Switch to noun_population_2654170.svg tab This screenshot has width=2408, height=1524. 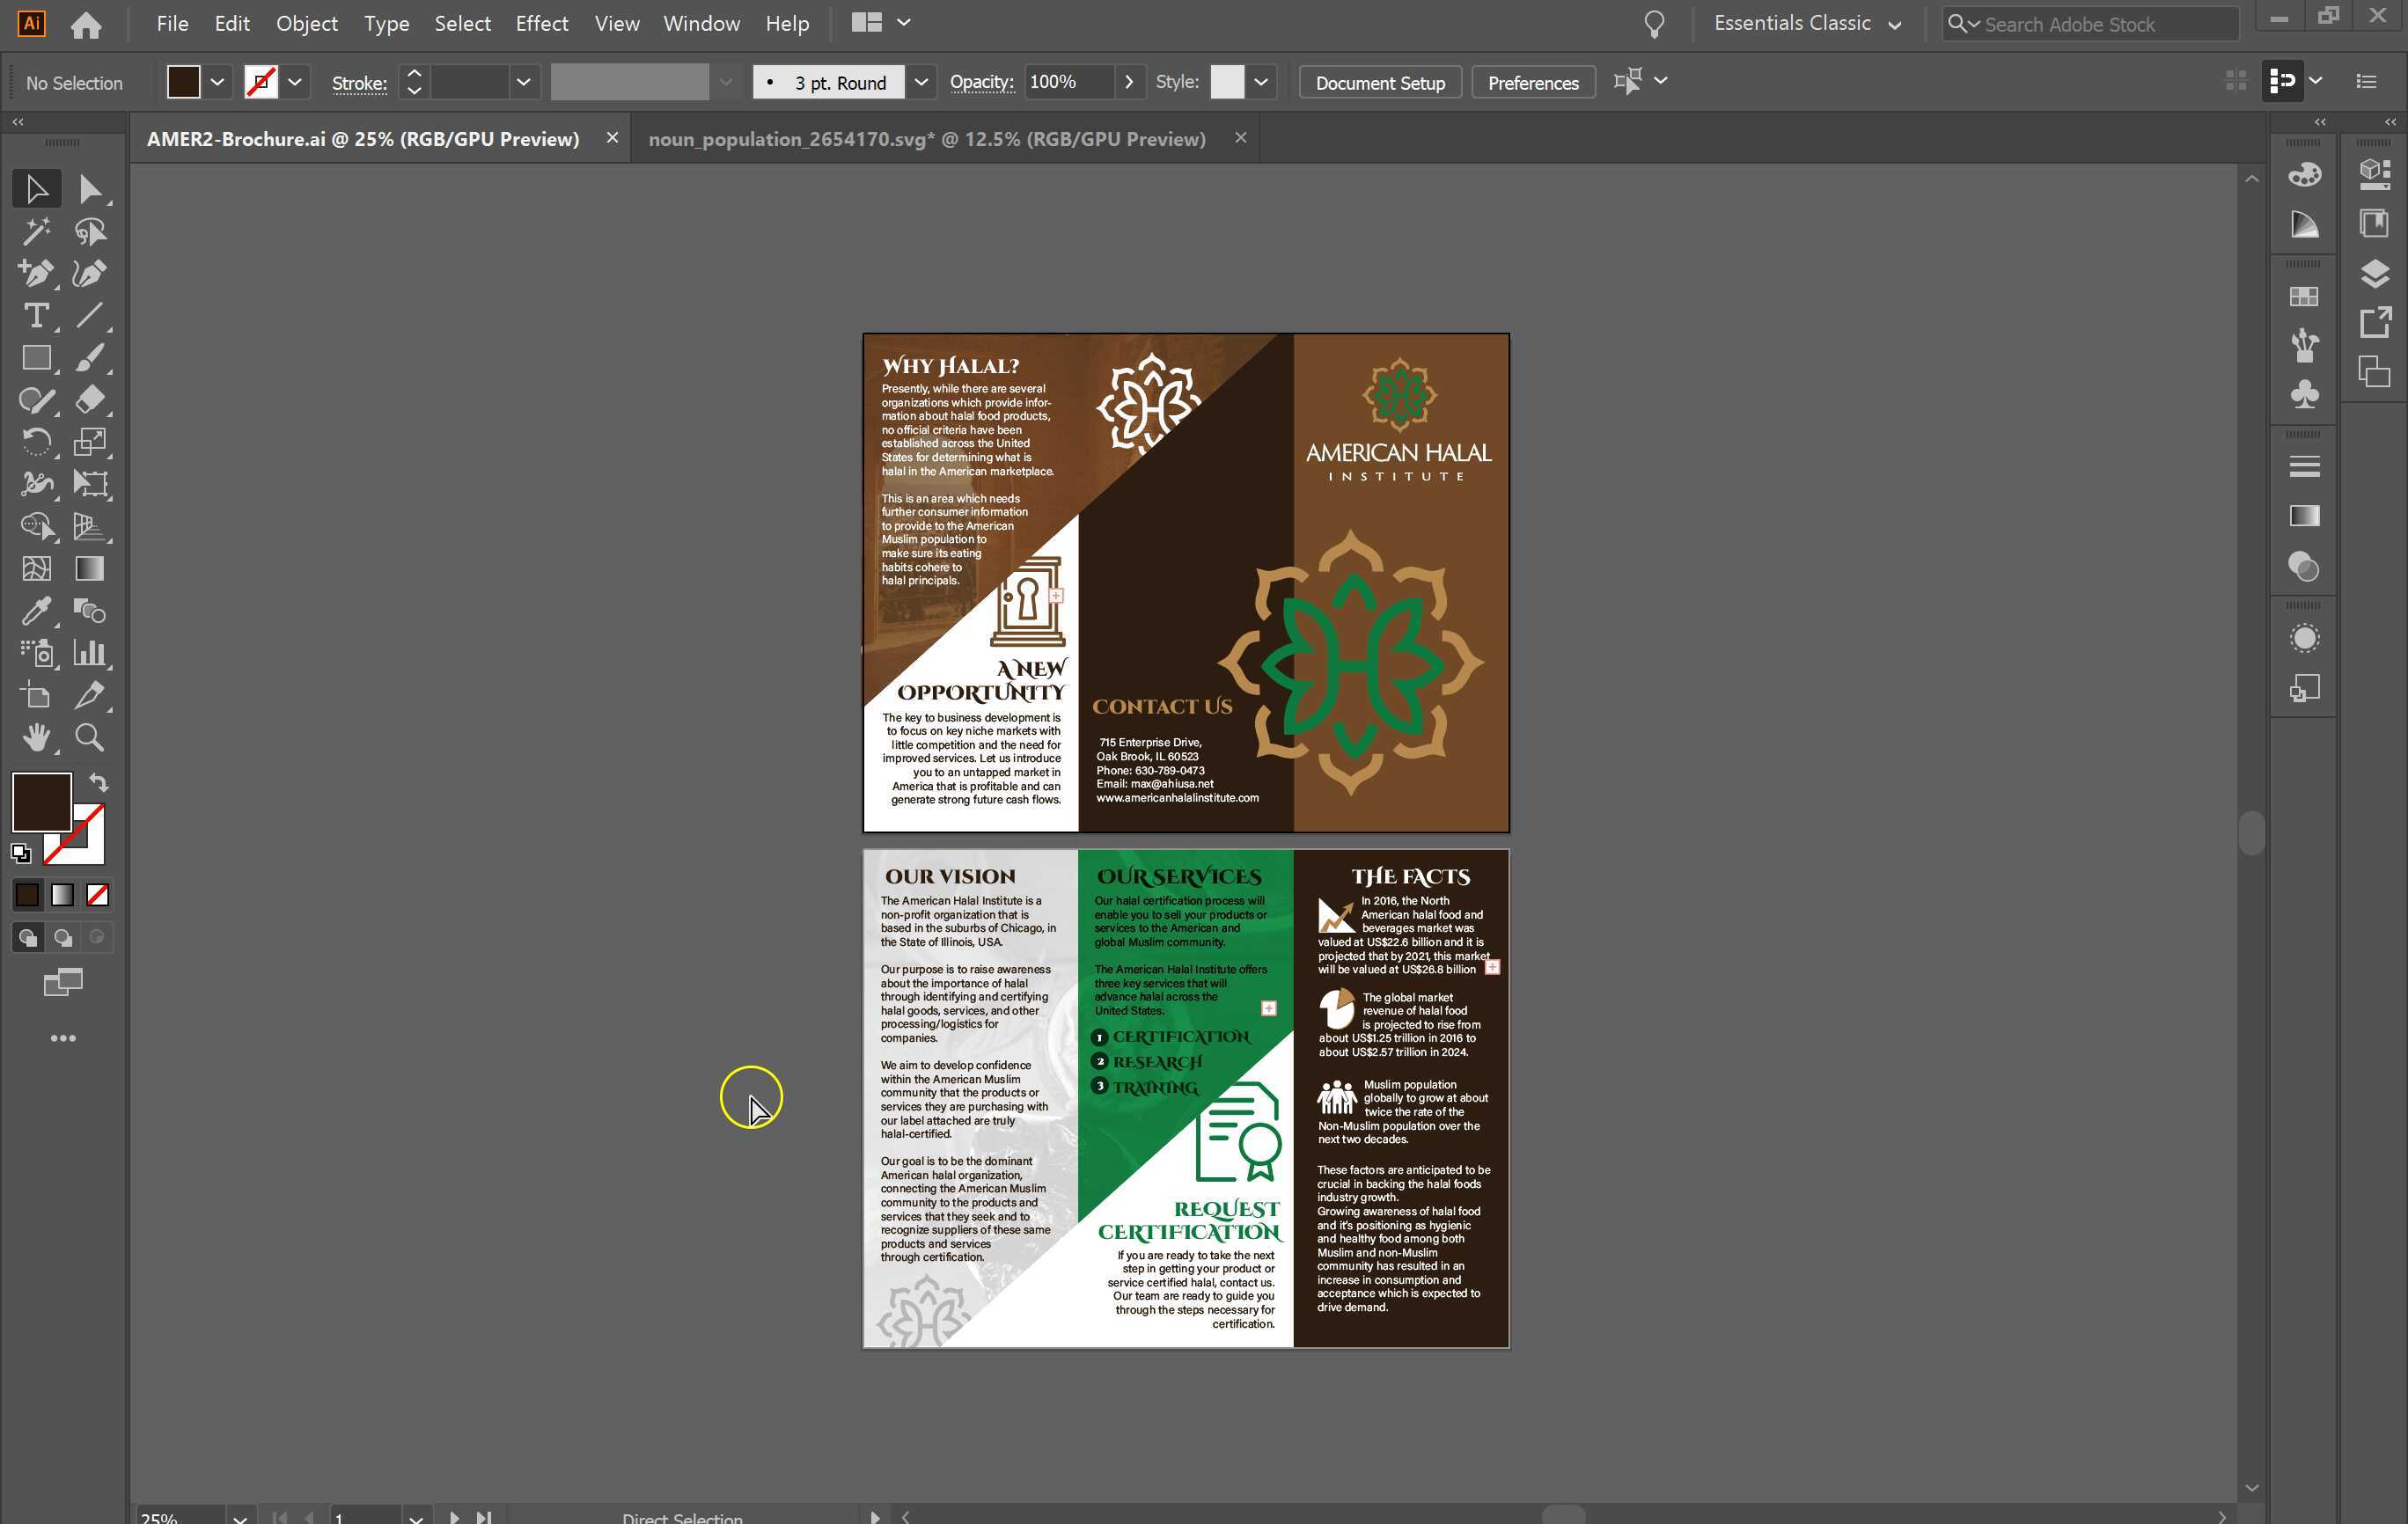926,139
